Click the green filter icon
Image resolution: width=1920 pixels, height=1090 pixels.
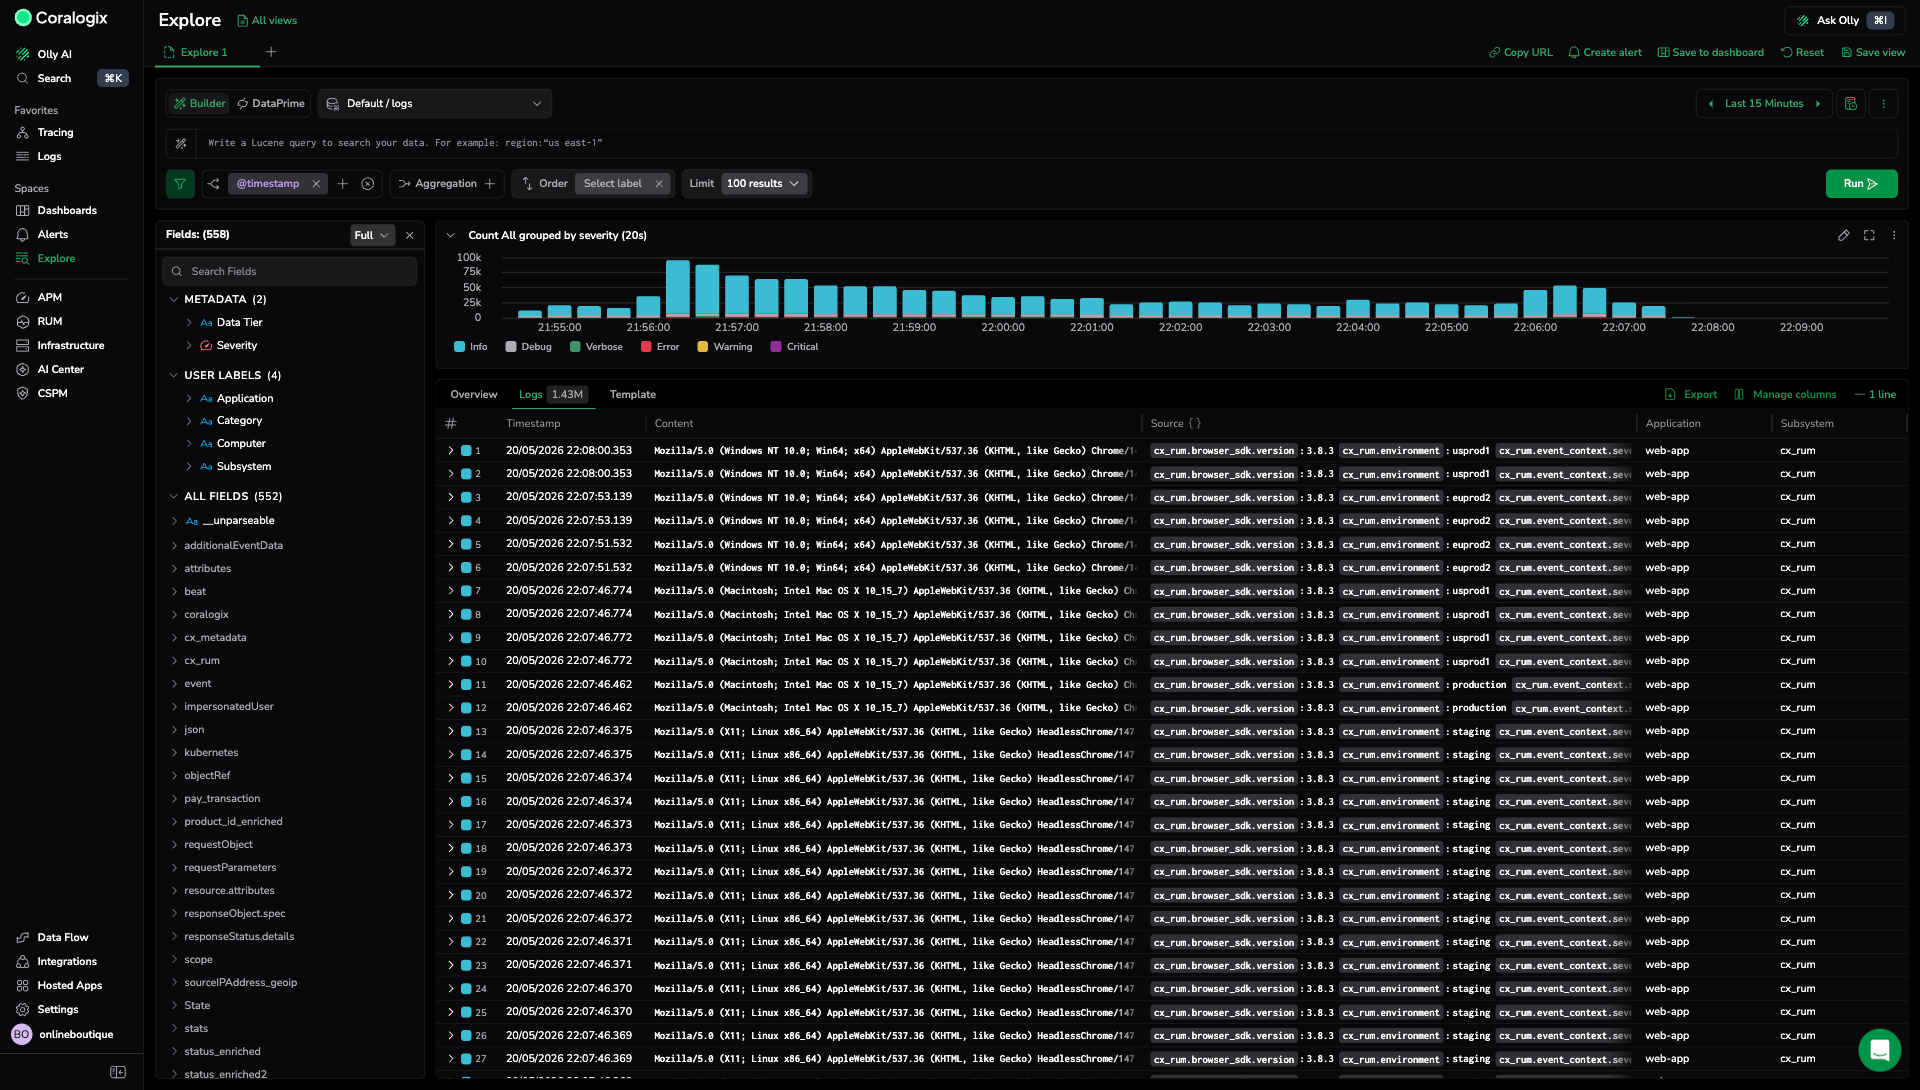point(180,183)
